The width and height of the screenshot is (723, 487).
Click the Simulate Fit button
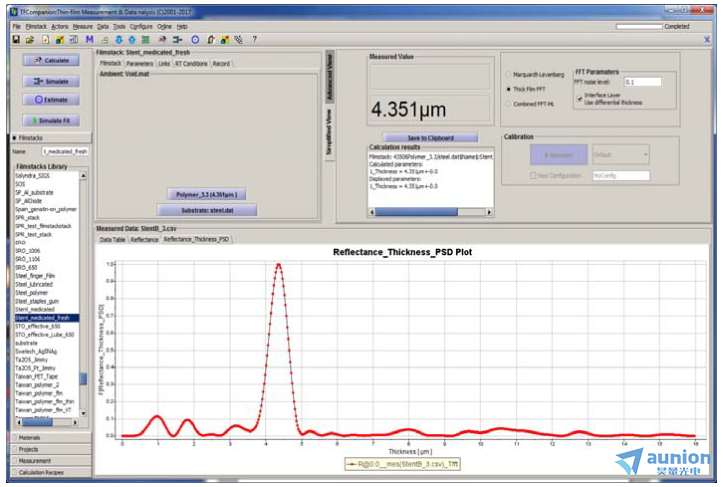point(51,120)
